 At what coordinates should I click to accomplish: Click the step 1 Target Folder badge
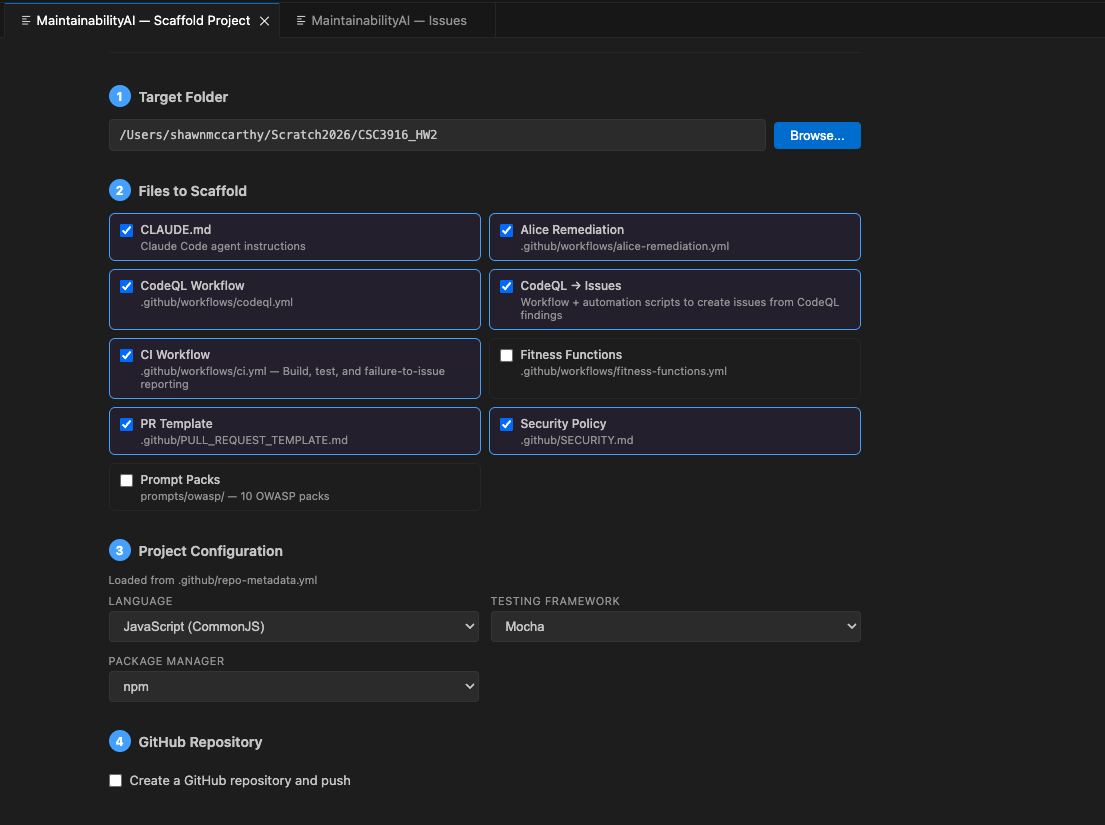pos(119,97)
